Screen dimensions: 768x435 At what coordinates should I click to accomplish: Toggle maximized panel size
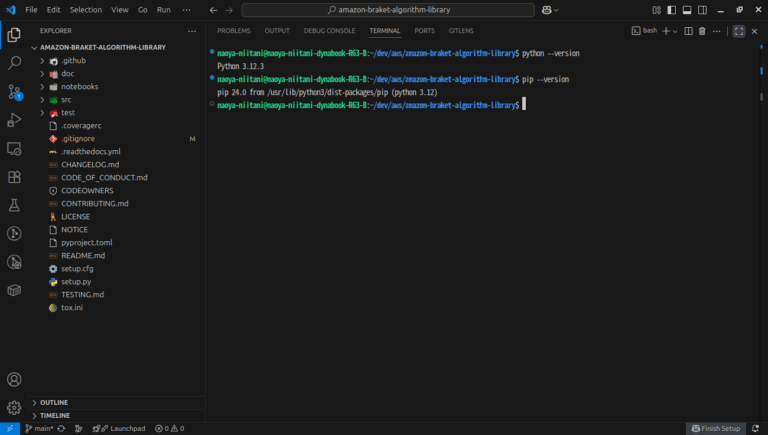[739, 31]
